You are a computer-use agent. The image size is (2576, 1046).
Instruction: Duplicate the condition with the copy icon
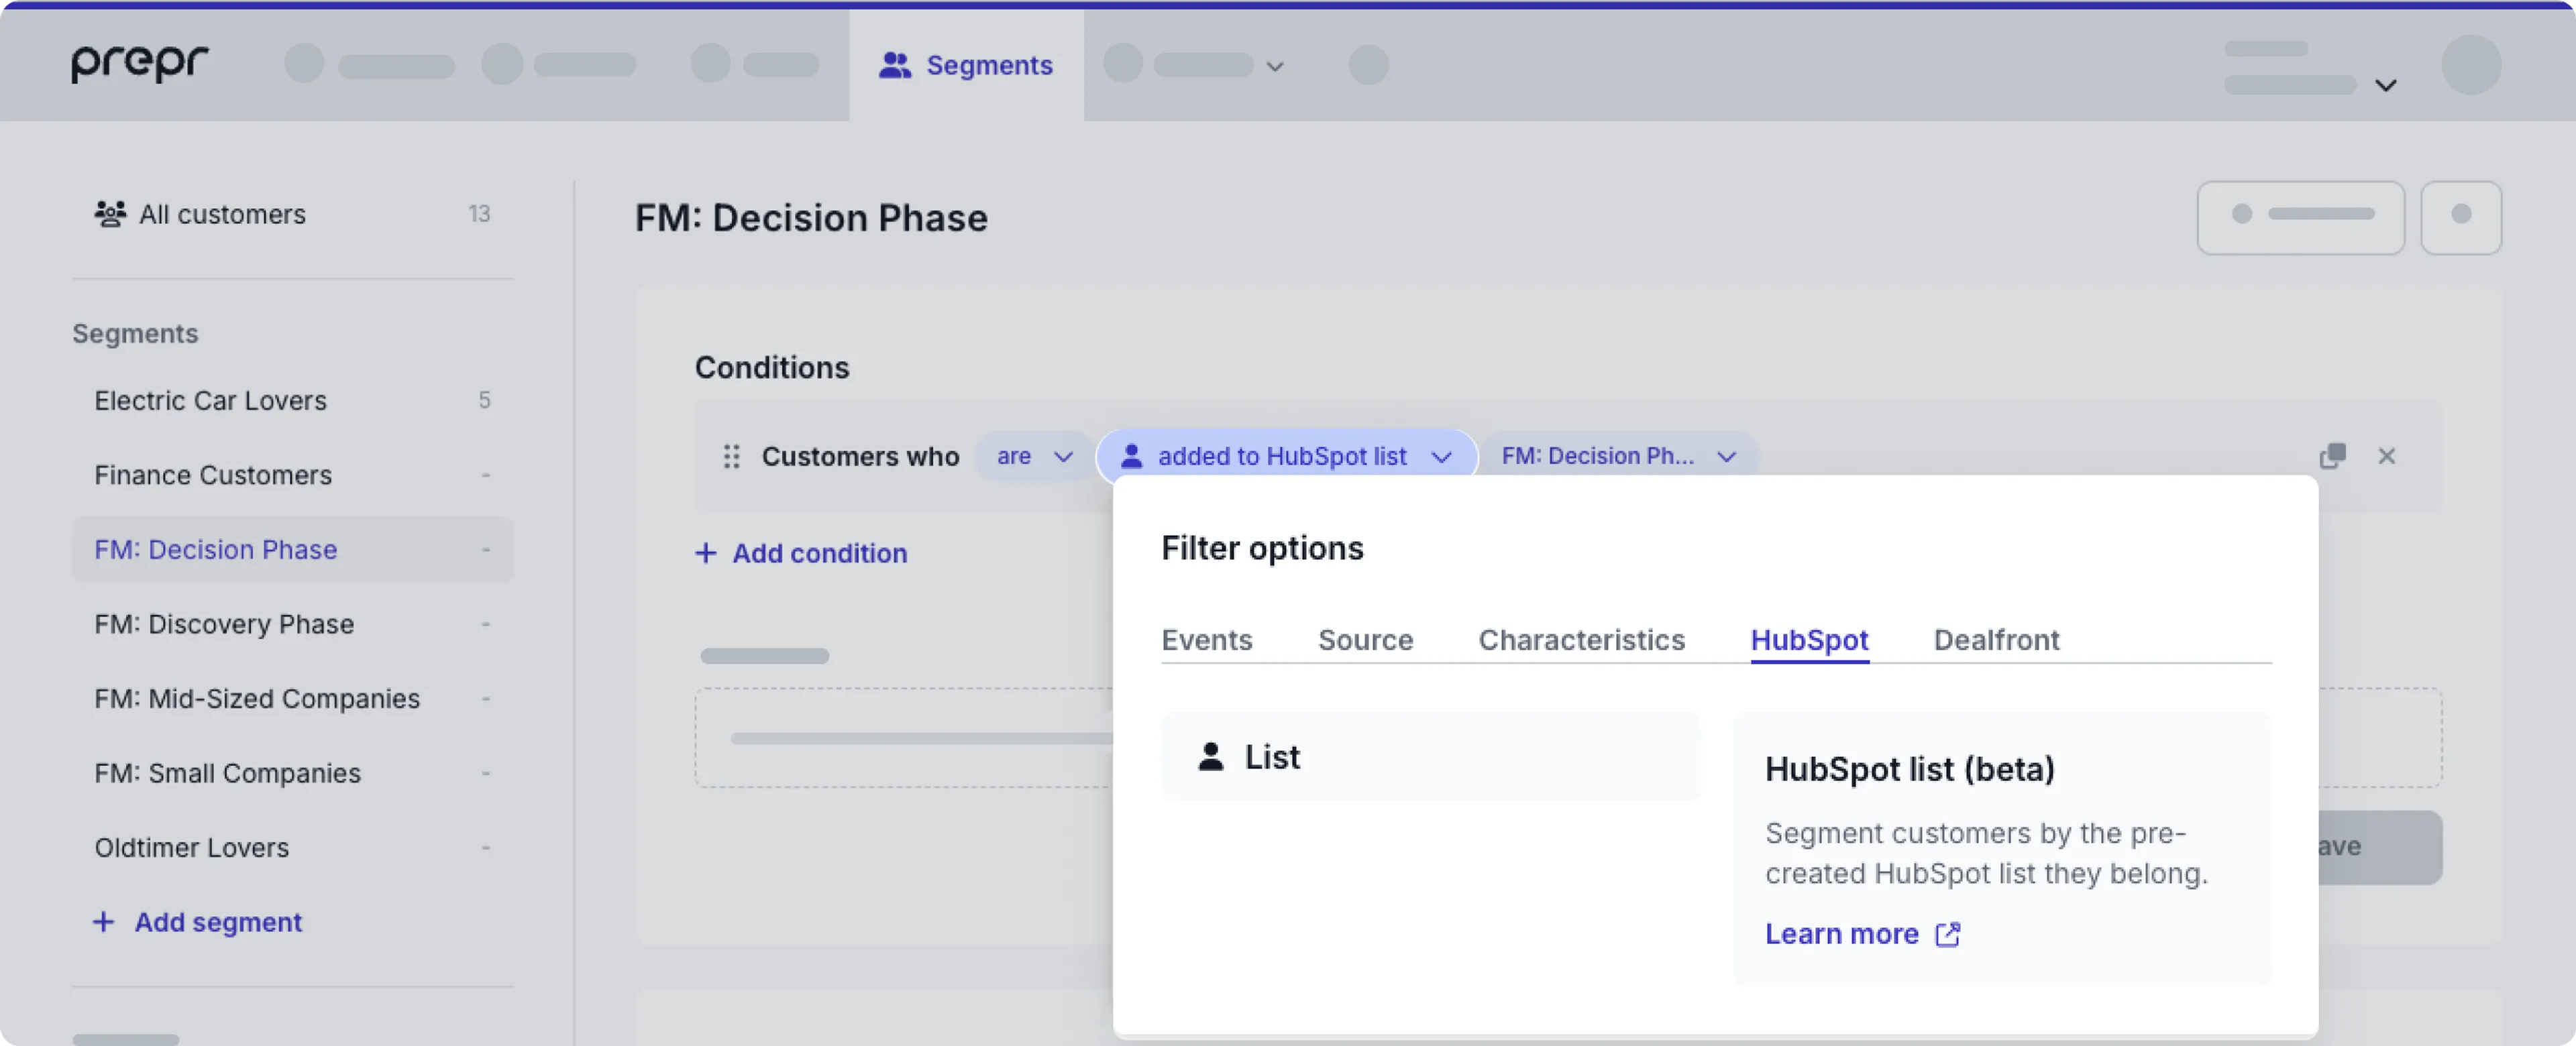[x=2332, y=456]
